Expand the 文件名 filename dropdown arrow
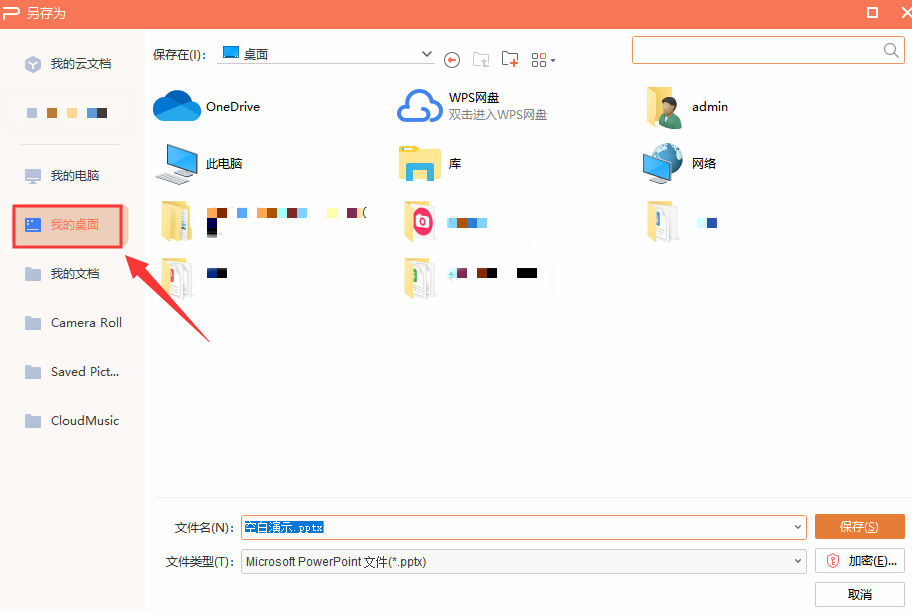This screenshot has height=612, width=912. 797,527
